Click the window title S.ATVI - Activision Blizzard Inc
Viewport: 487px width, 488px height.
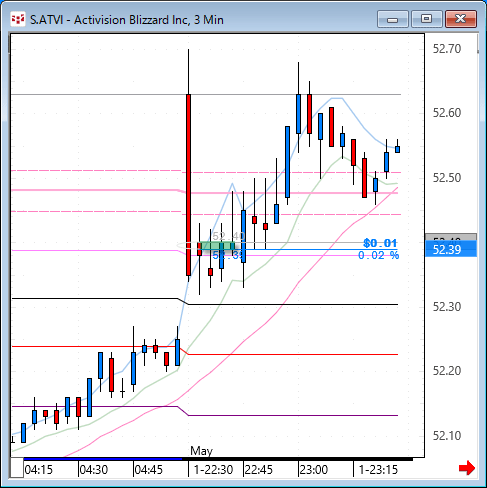tap(127, 20)
